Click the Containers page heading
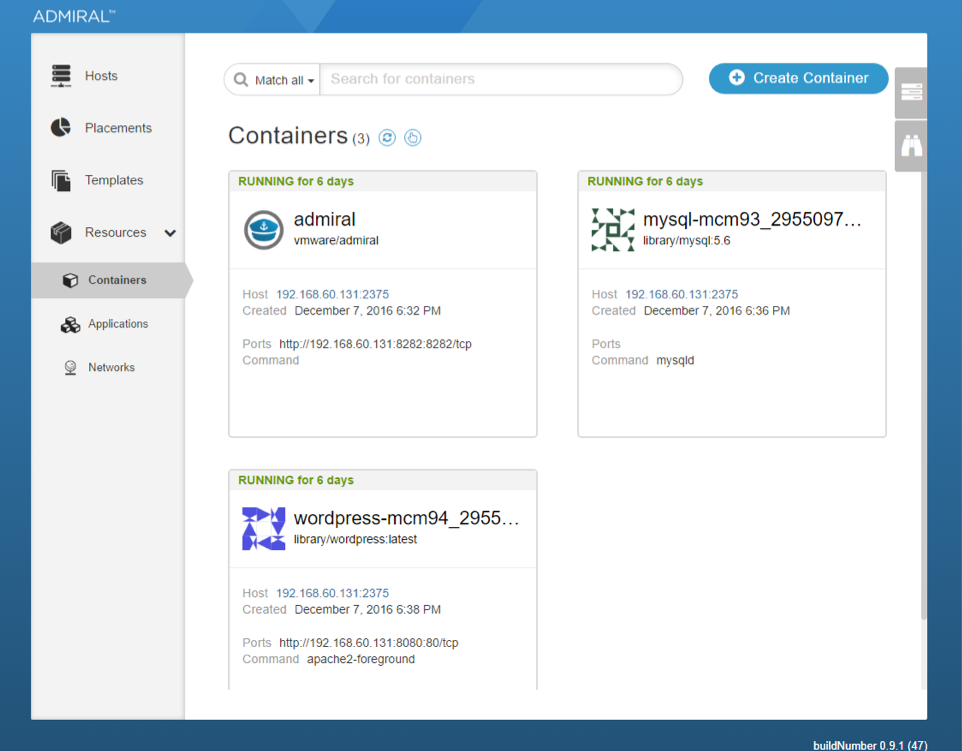The width and height of the screenshot is (962, 751). 288,136
